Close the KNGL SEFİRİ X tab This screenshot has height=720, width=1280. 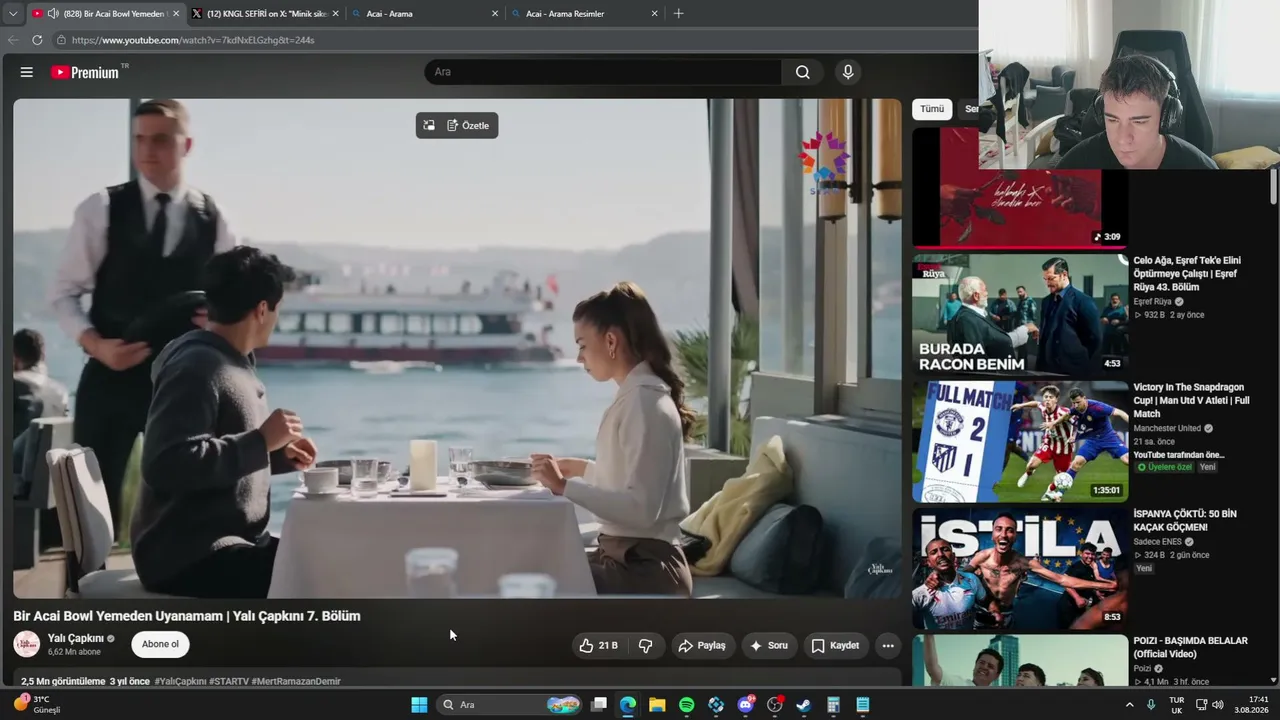coord(335,14)
